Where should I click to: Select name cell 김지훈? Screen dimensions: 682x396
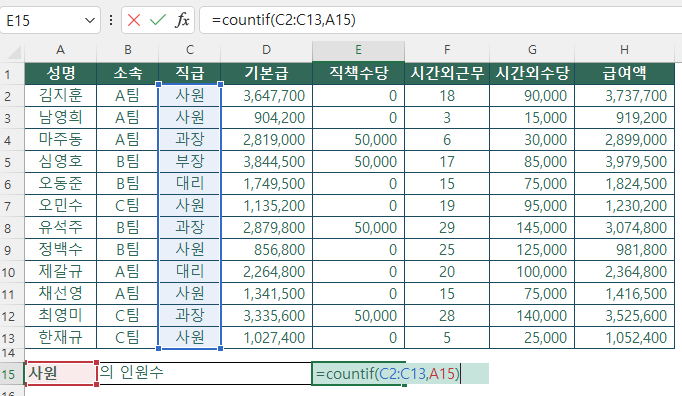tap(60, 95)
